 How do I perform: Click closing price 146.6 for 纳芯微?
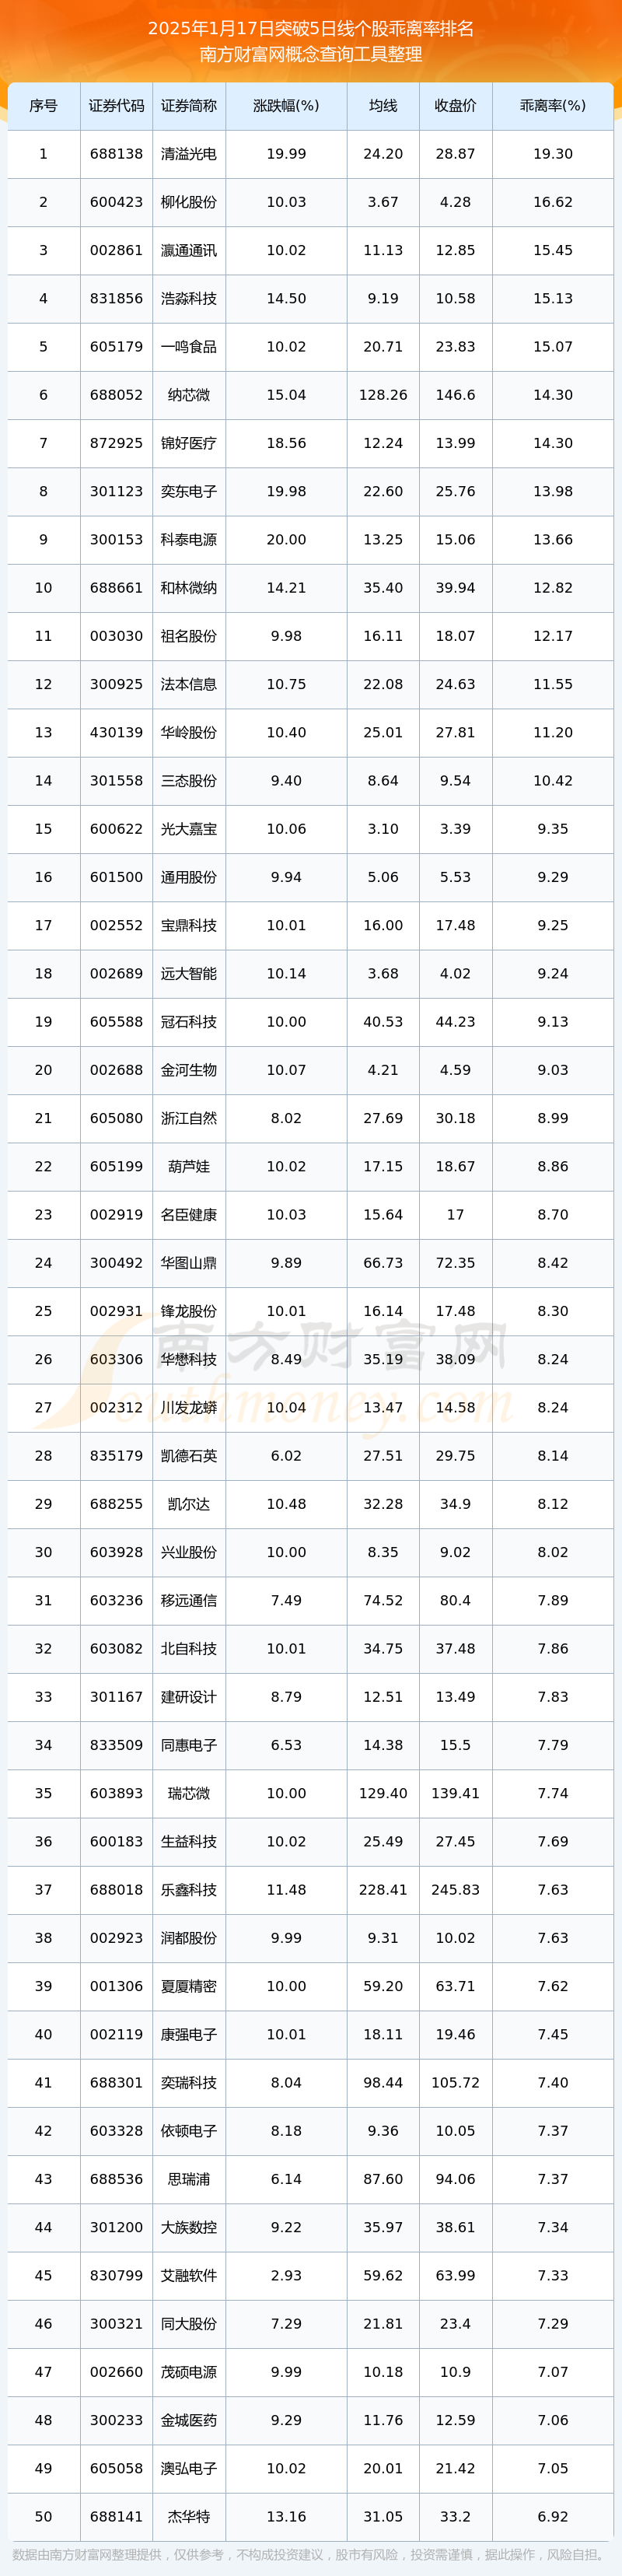coord(455,395)
